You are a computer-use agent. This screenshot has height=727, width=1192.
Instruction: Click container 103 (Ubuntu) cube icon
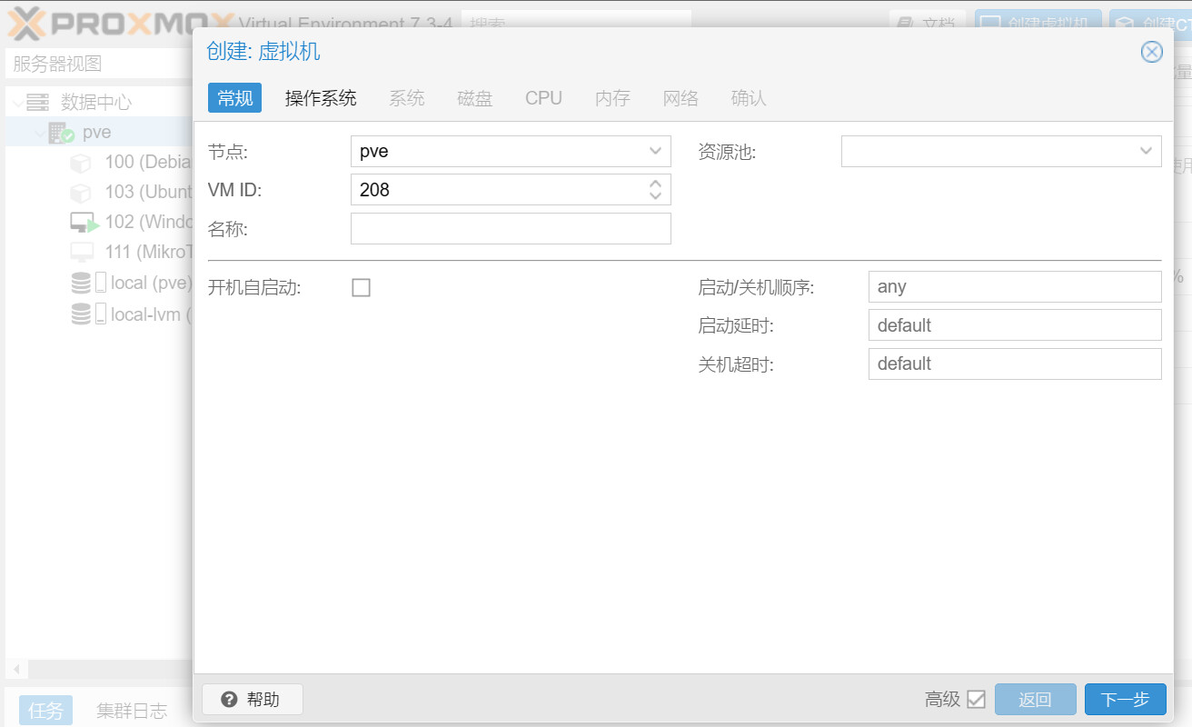click(x=81, y=192)
